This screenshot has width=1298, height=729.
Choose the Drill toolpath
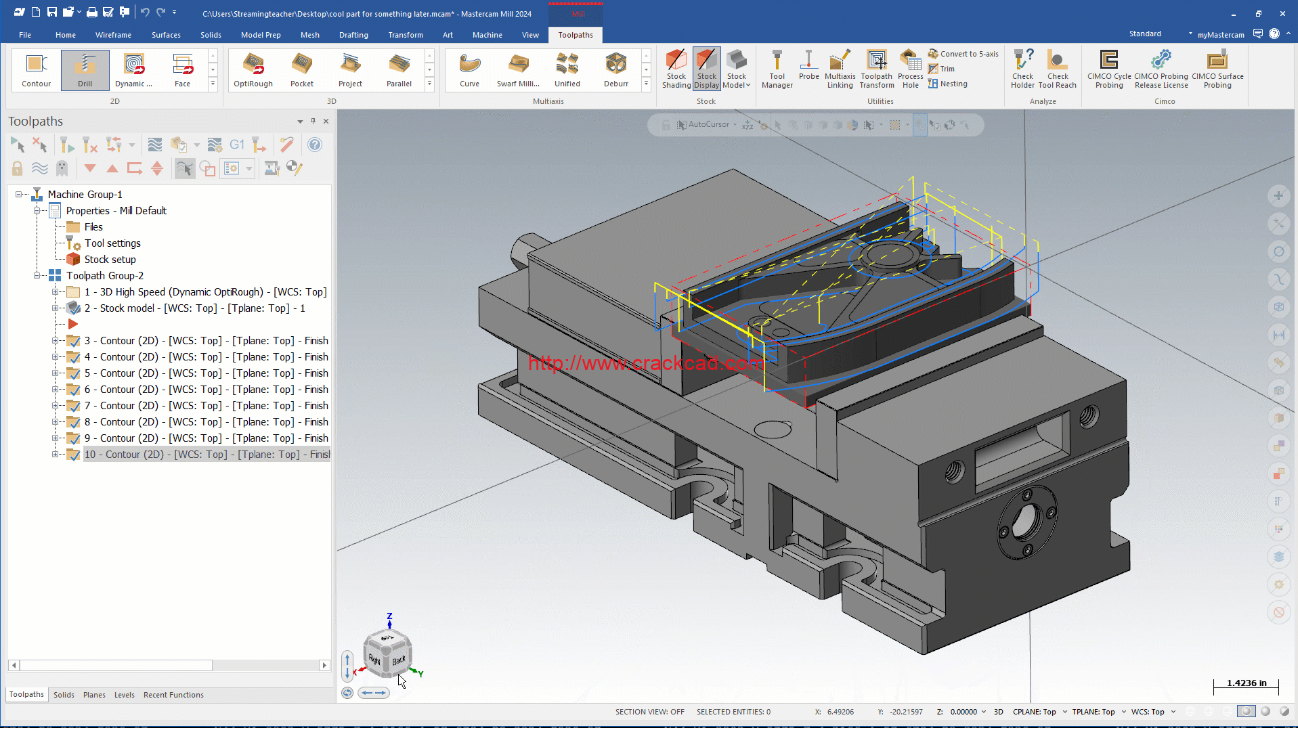85,70
